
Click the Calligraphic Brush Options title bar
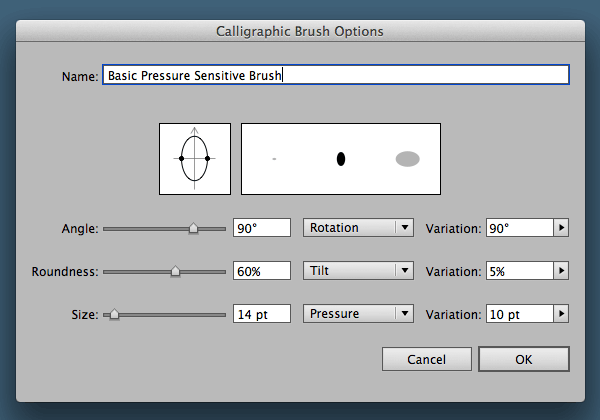300,31
